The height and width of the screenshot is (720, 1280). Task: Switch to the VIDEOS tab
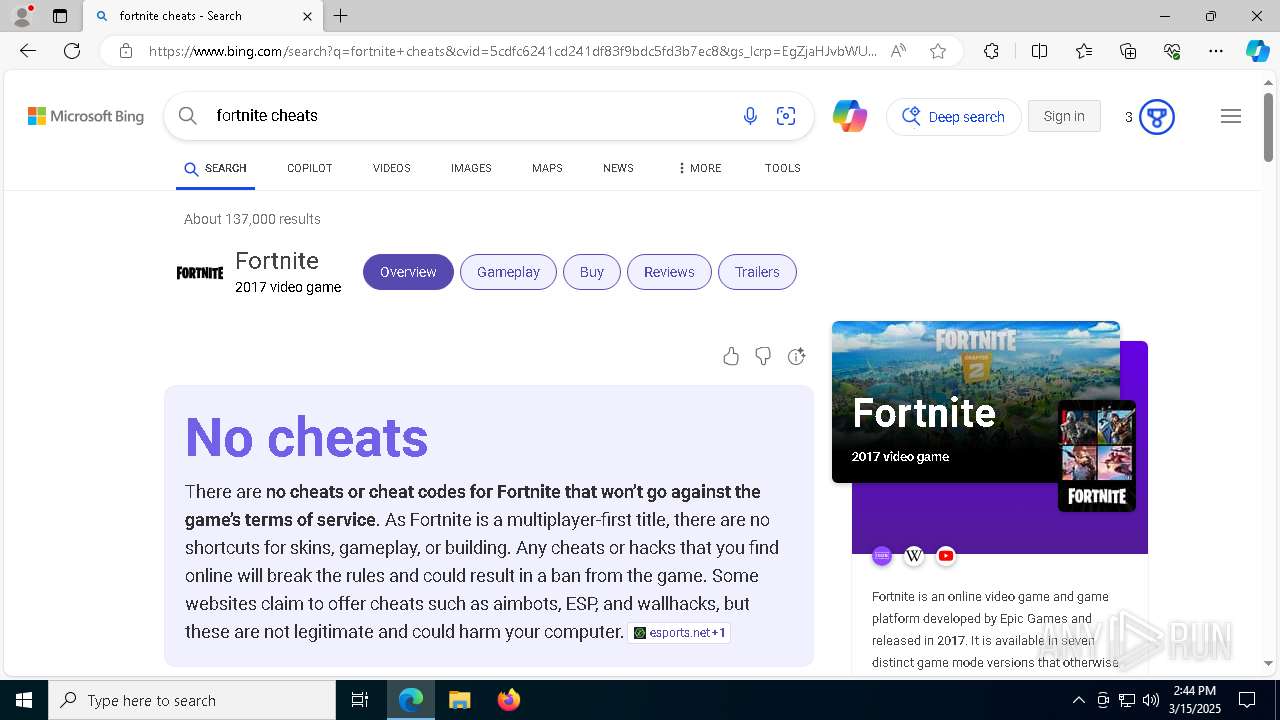point(392,168)
